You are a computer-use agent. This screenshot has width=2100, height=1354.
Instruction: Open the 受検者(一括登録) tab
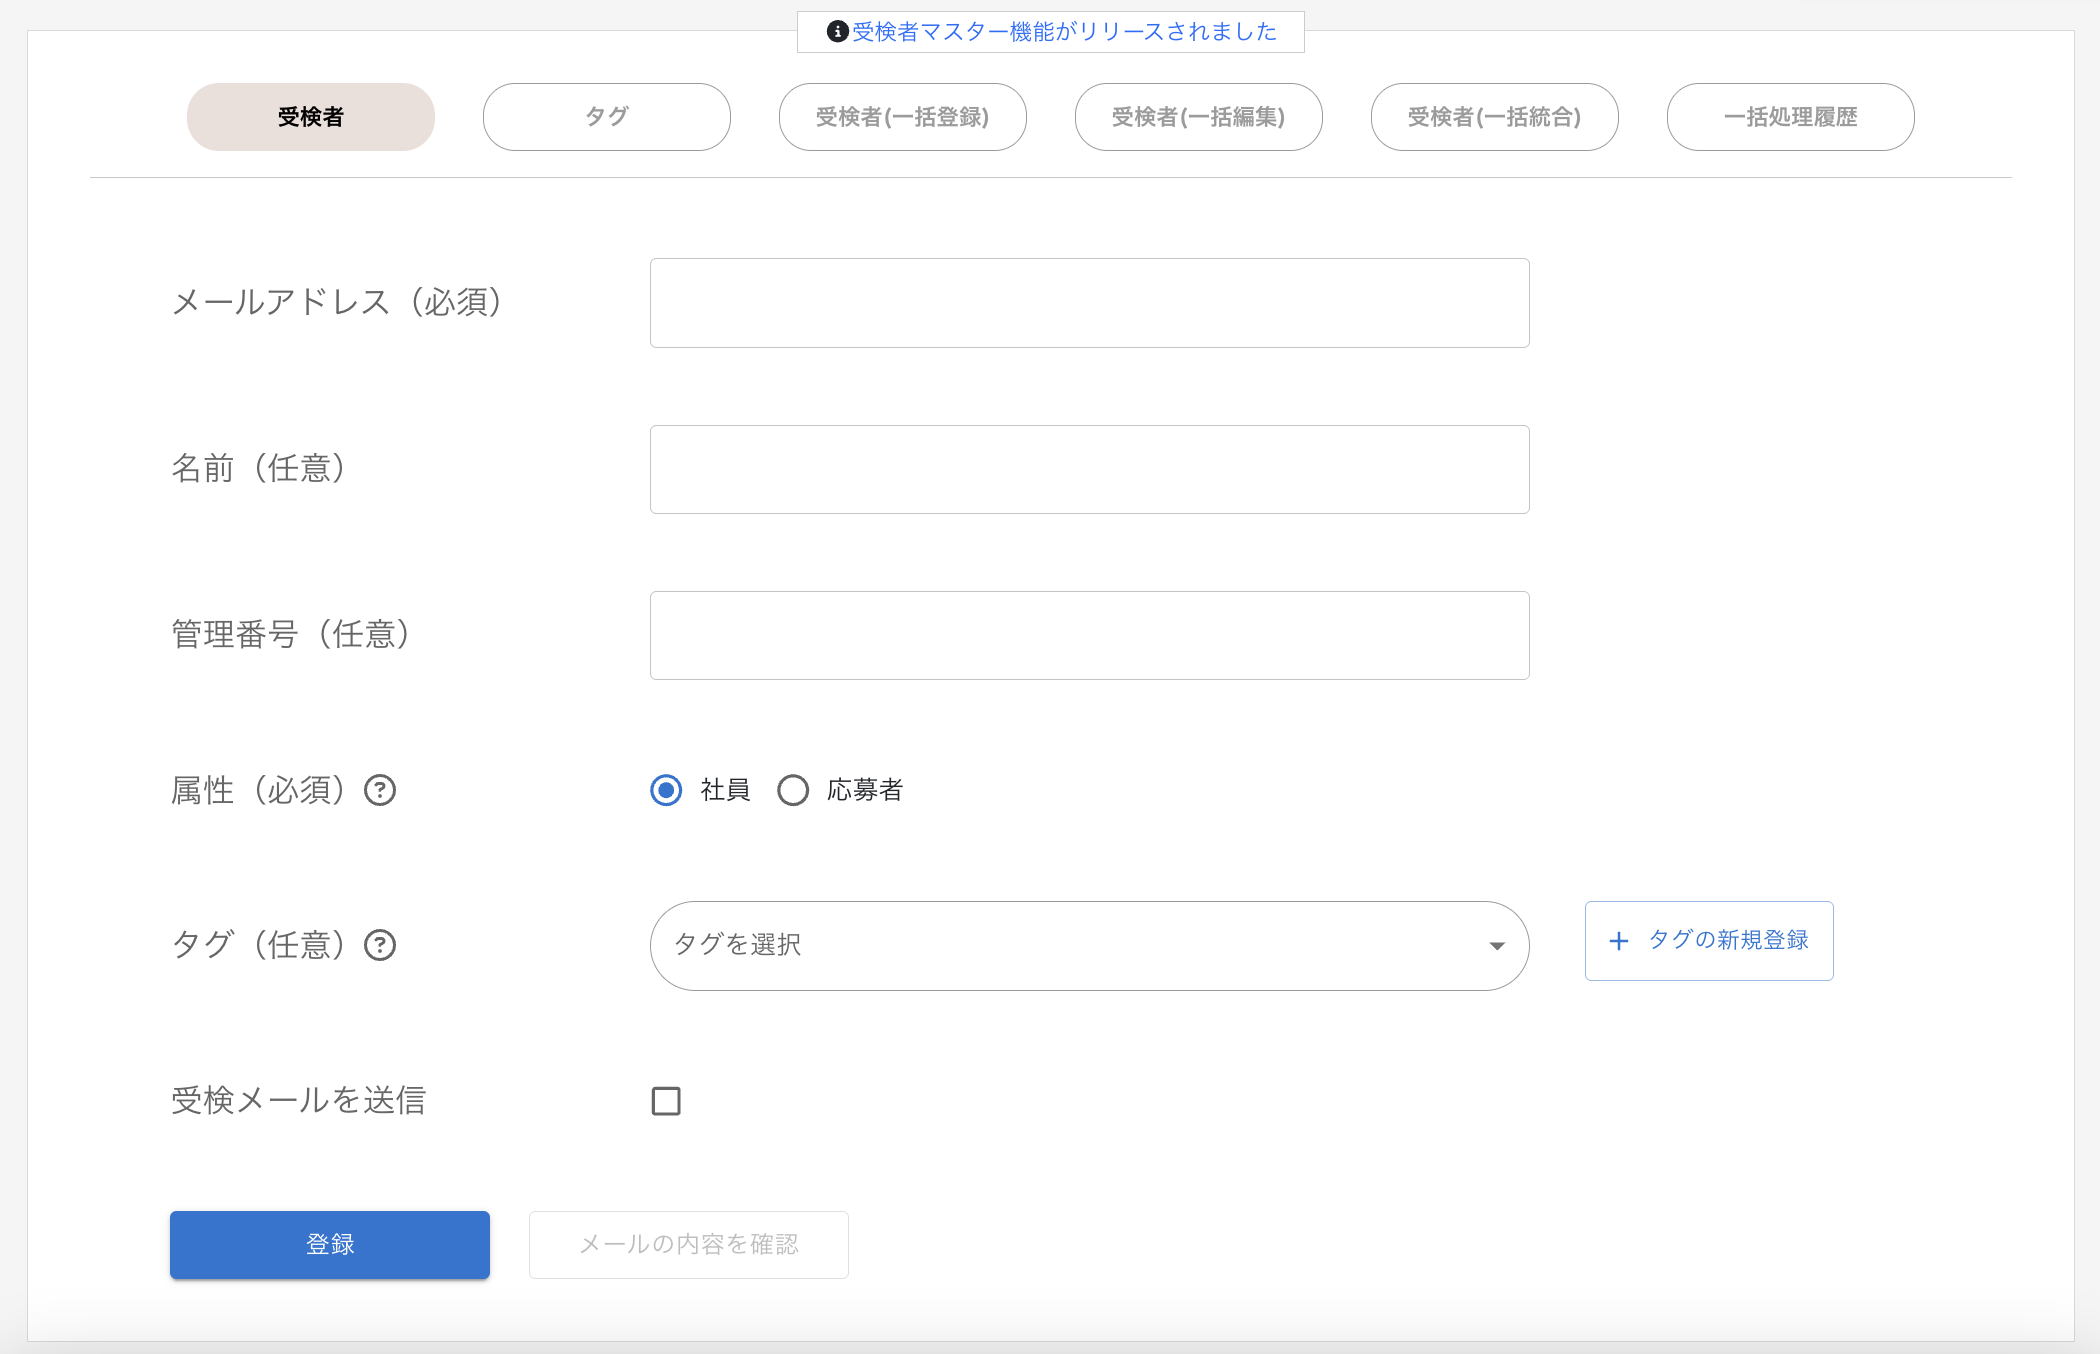coord(902,117)
